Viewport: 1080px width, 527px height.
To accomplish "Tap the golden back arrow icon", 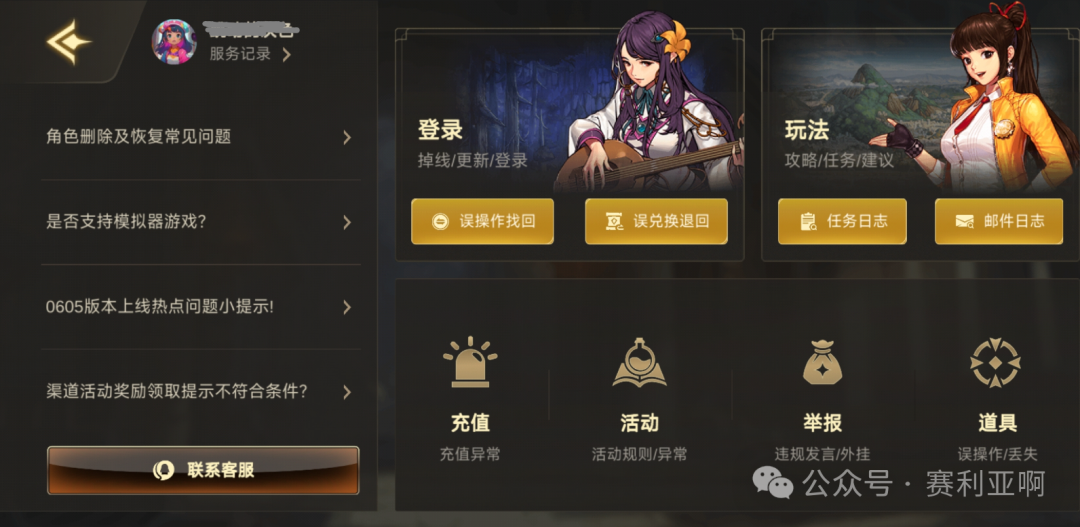I will click(x=68, y=42).
